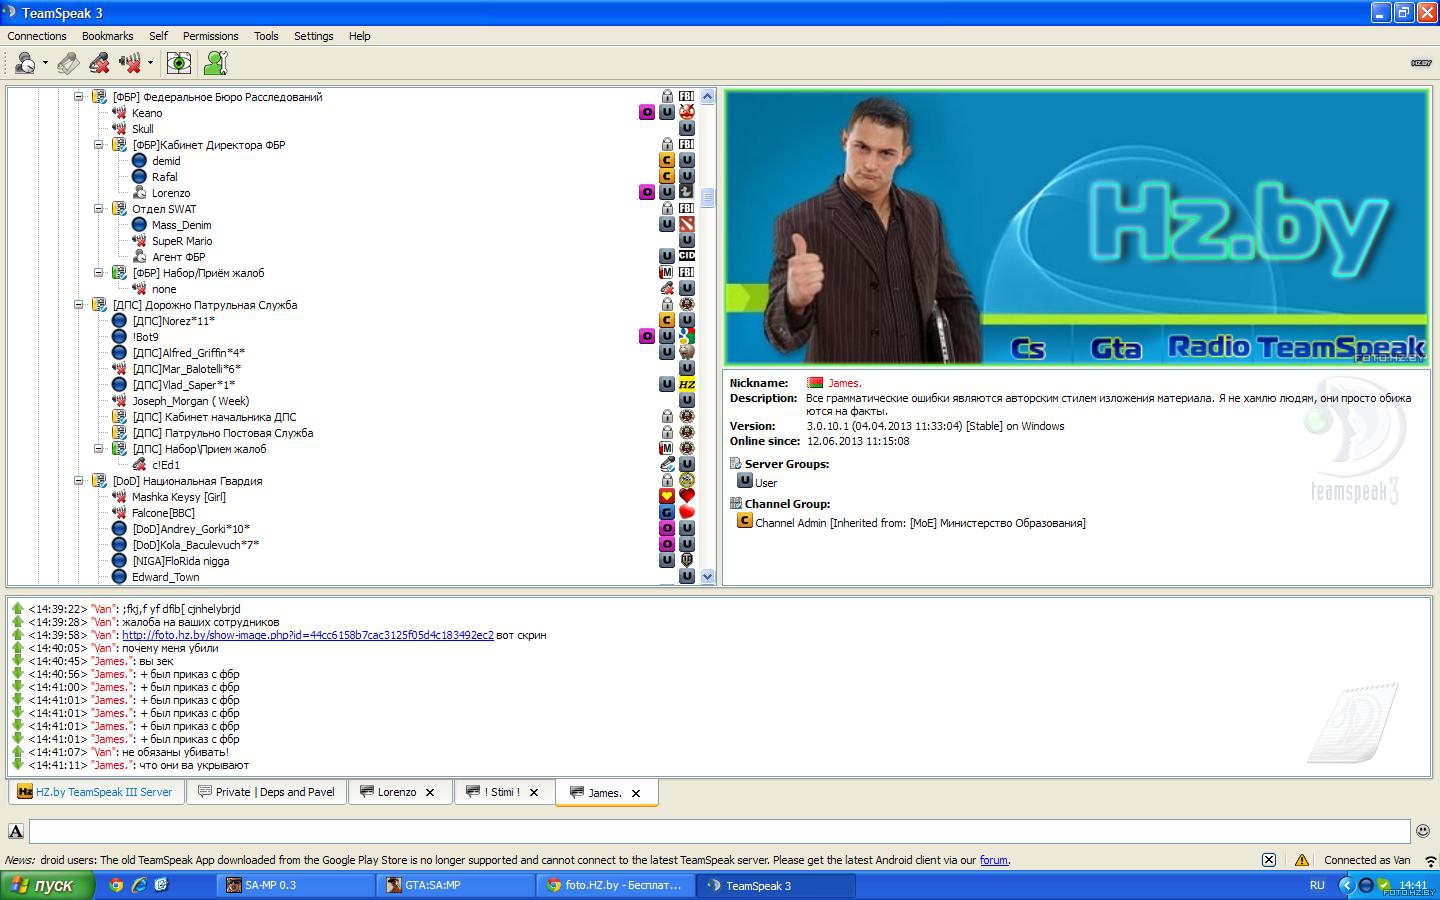Select user [DoD]Kola_Baculevuch*7*
The image size is (1440, 900).
(195, 545)
